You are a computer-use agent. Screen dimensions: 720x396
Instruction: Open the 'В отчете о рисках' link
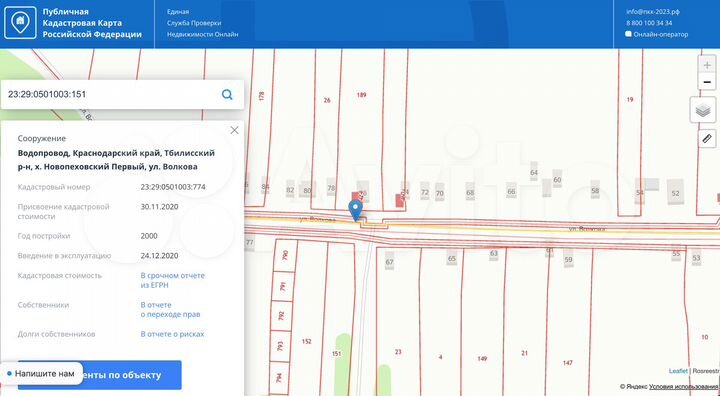pyautogui.click(x=172, y=334)
